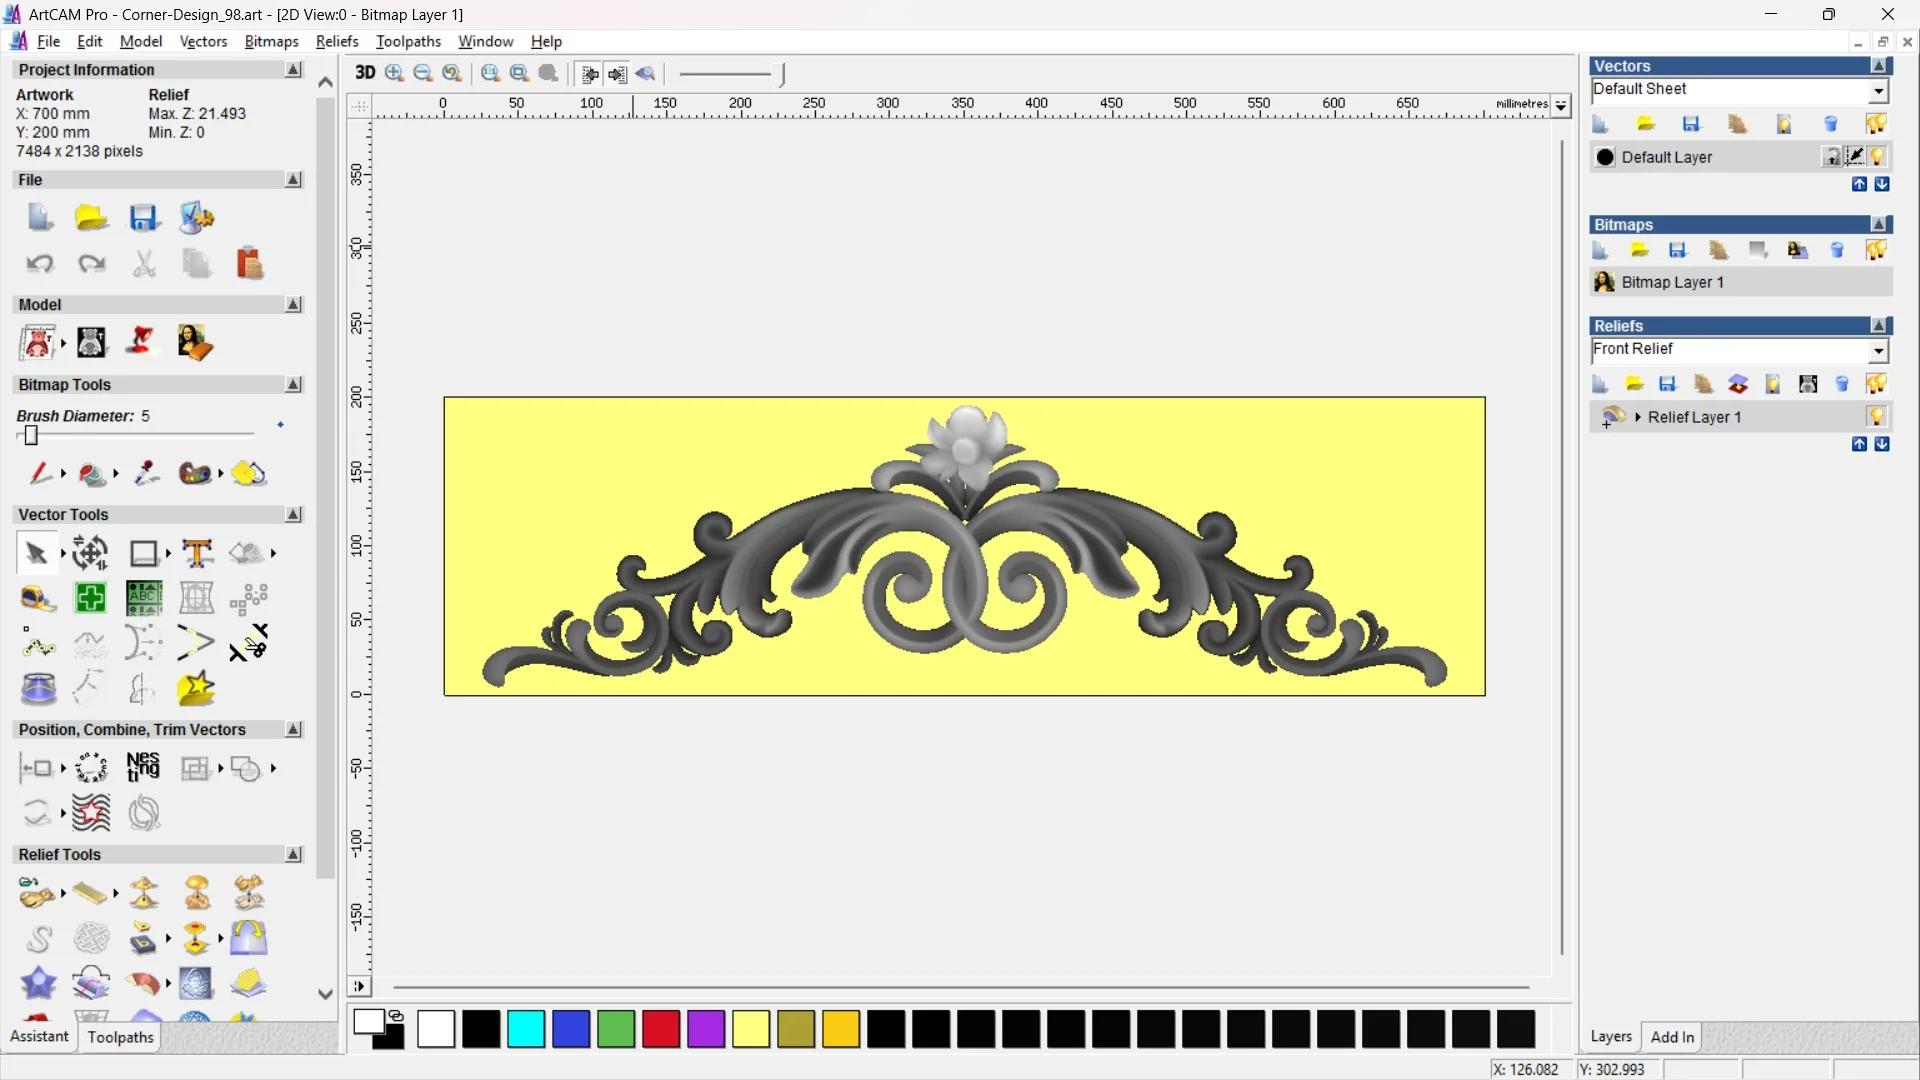The height and width of the screenshot is (1080, 1920).
Task: Click the Create Text vector tool
Action: click(x=197, y=553)
